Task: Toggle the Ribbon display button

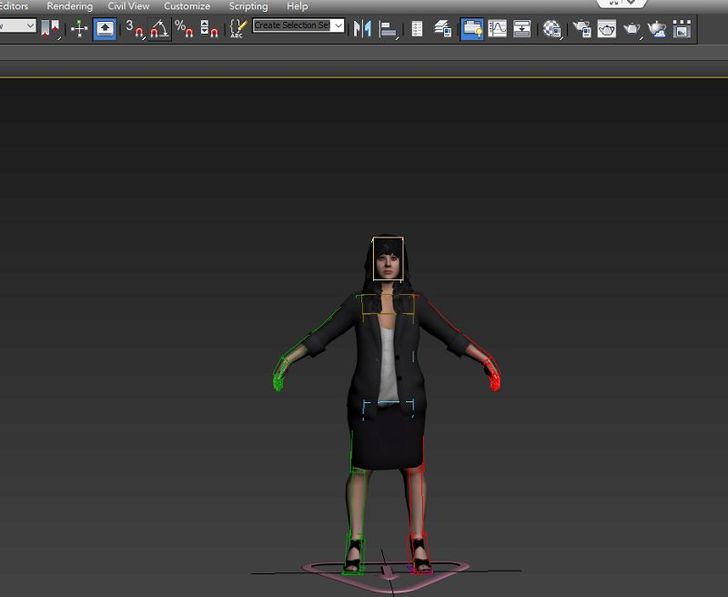Action: click(472, 29)
